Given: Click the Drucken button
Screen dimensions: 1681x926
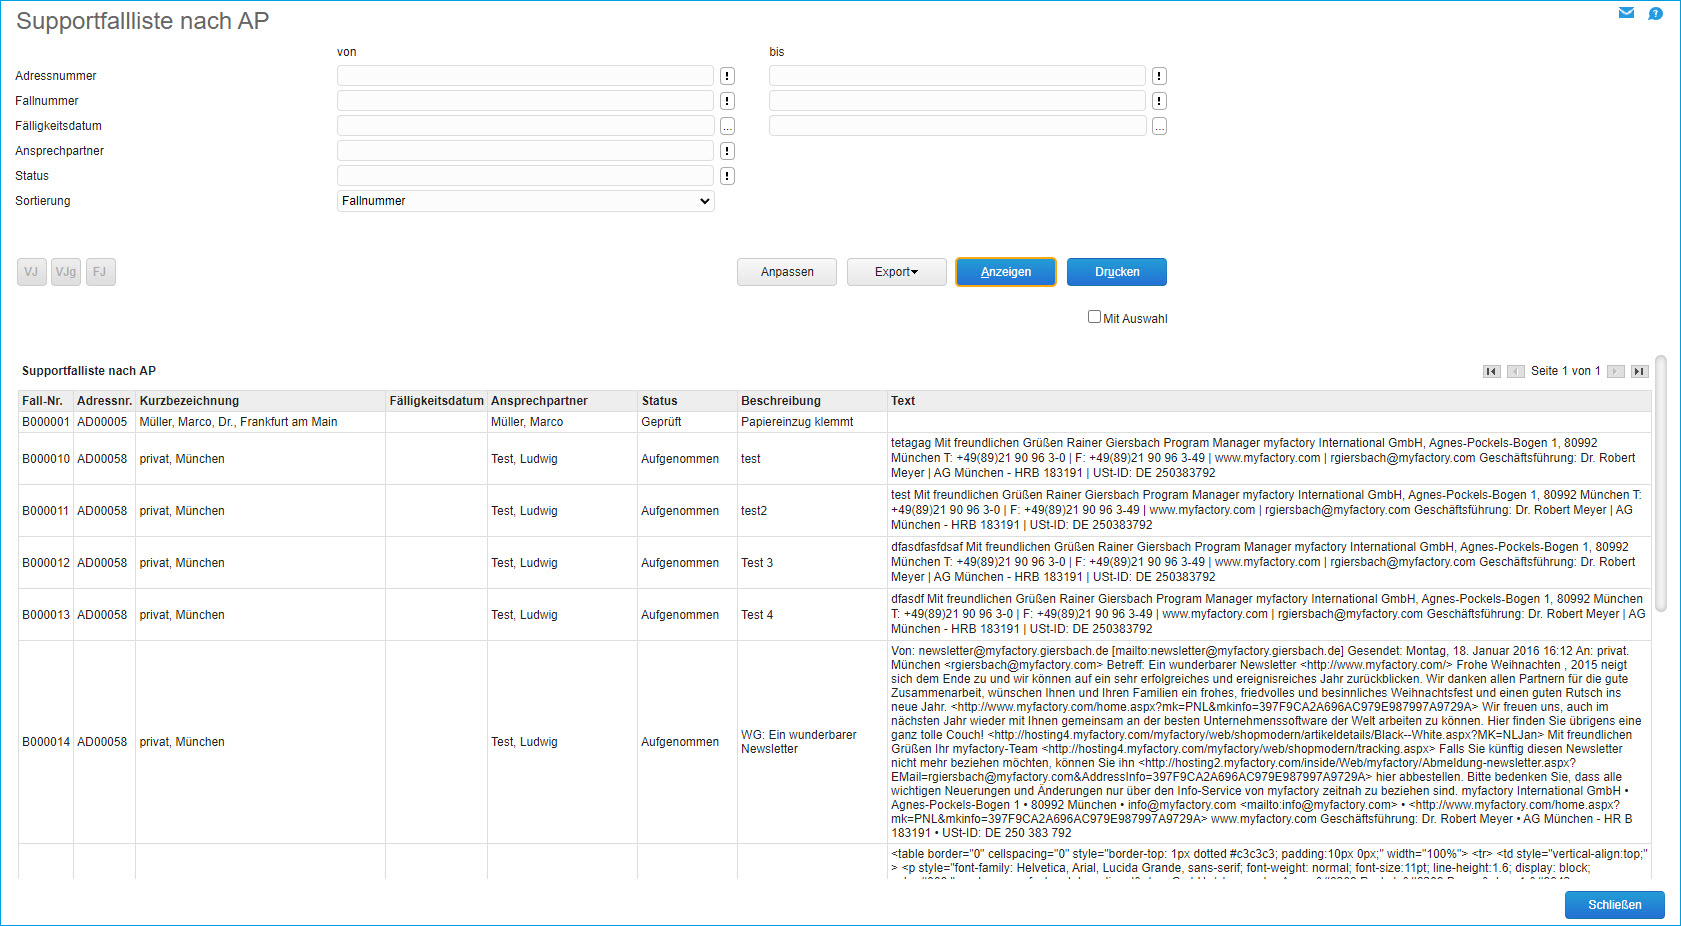Looking at the screenshot, I should [1116, 272].
